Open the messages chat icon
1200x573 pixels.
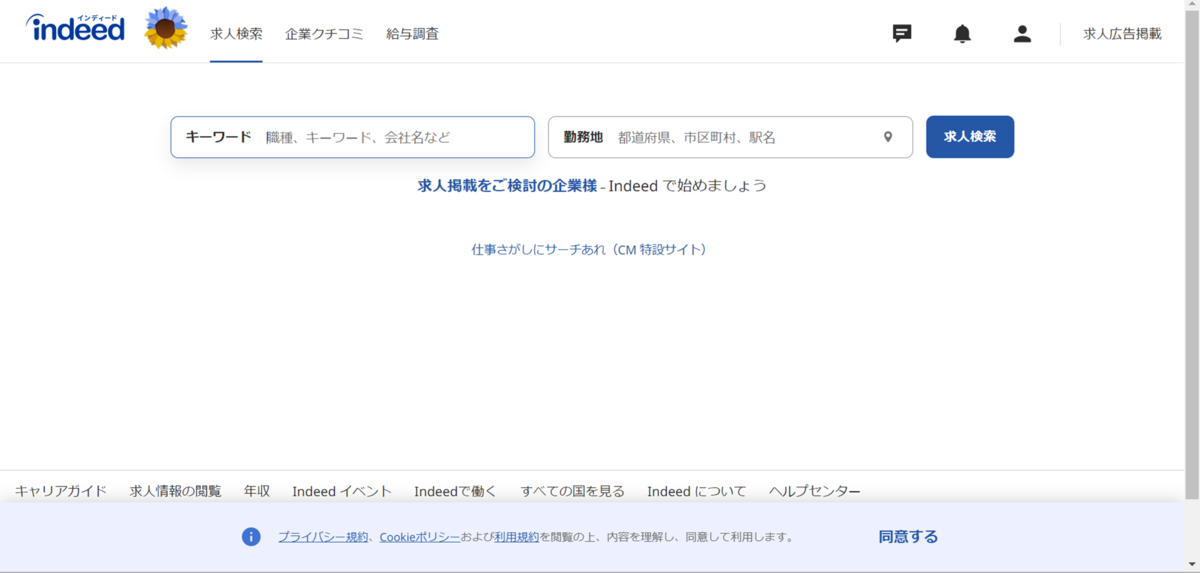(x=902, y=34)
